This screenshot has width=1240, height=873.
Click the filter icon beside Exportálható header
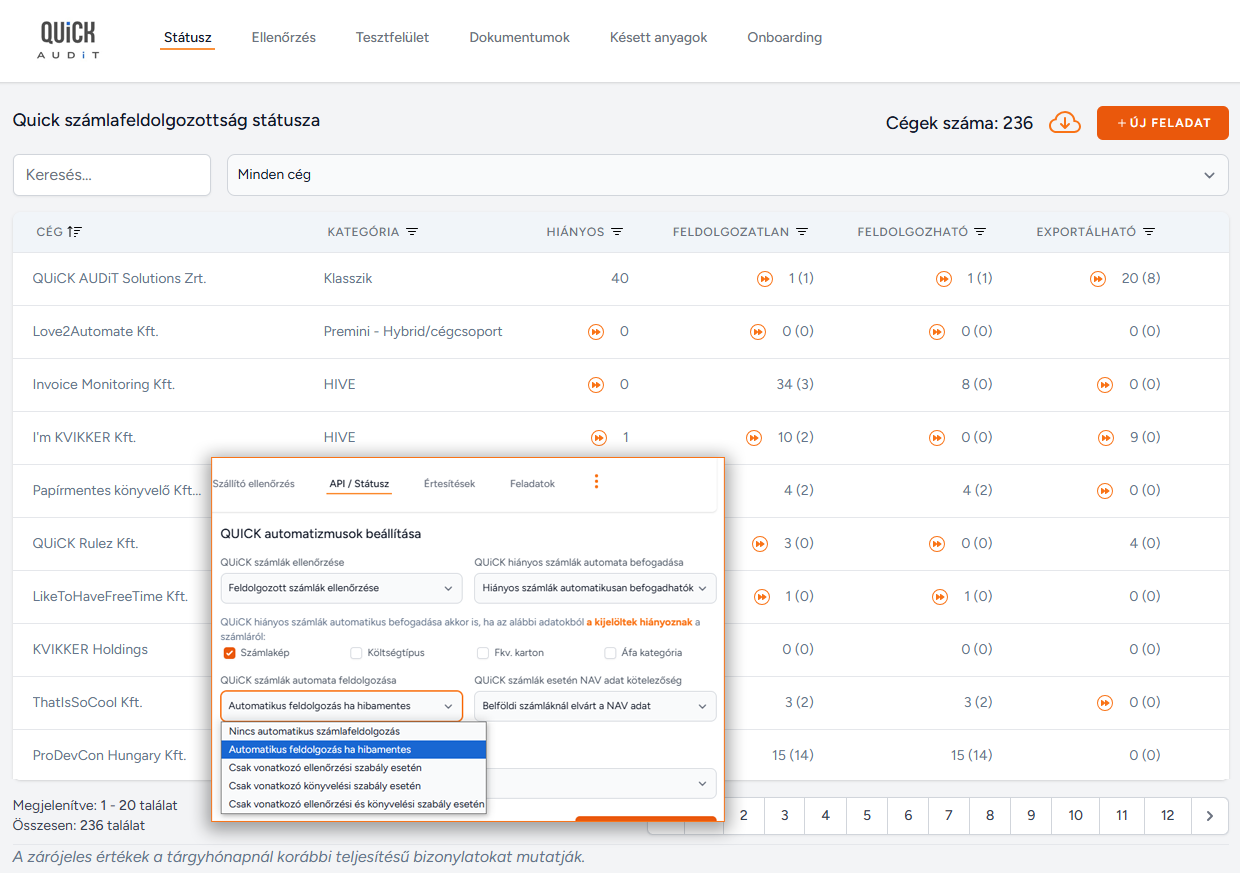click(x=1149, y=232)
